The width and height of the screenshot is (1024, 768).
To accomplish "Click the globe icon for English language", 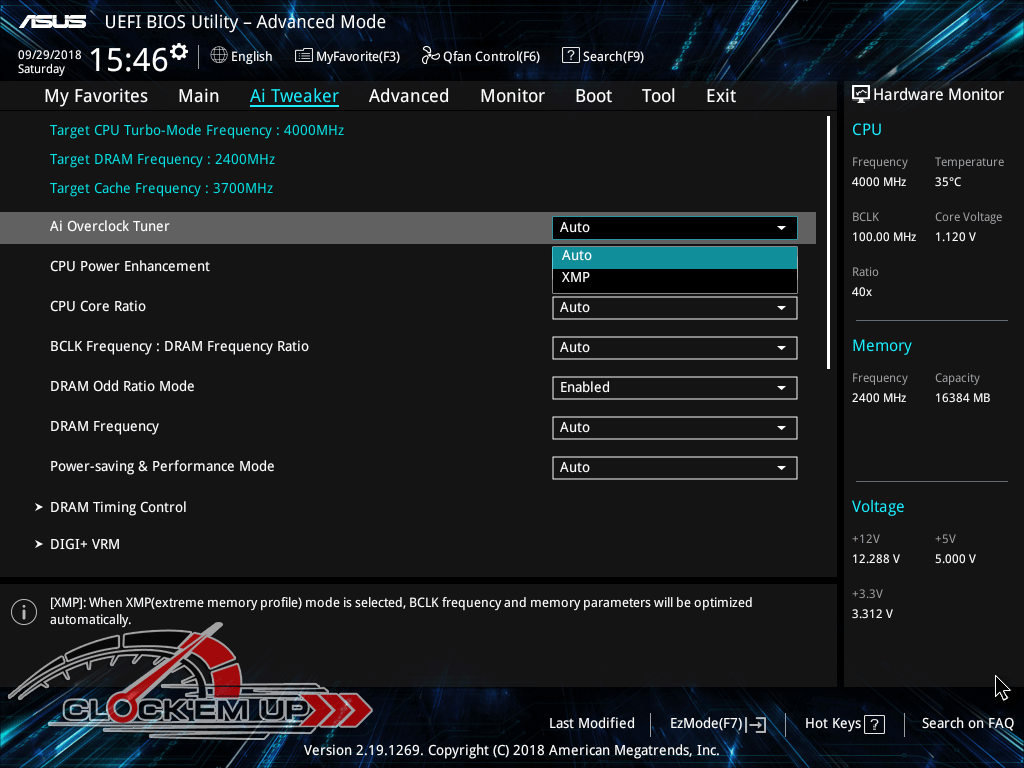I will pyautogui.click(x=219, y=56).
